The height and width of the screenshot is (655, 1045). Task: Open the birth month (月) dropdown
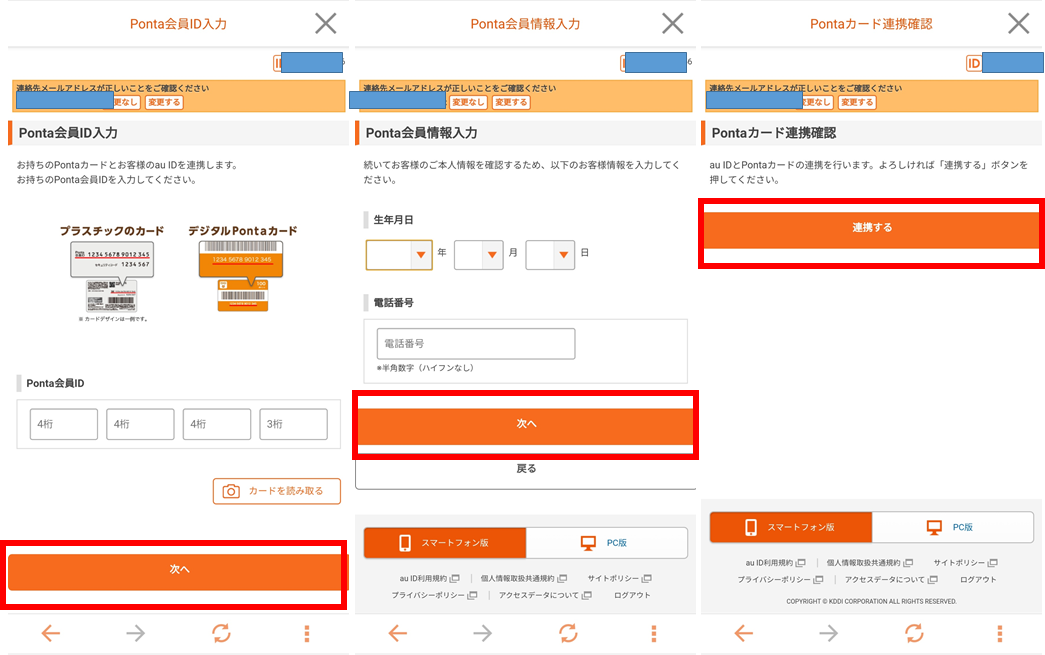click(479, 255)
